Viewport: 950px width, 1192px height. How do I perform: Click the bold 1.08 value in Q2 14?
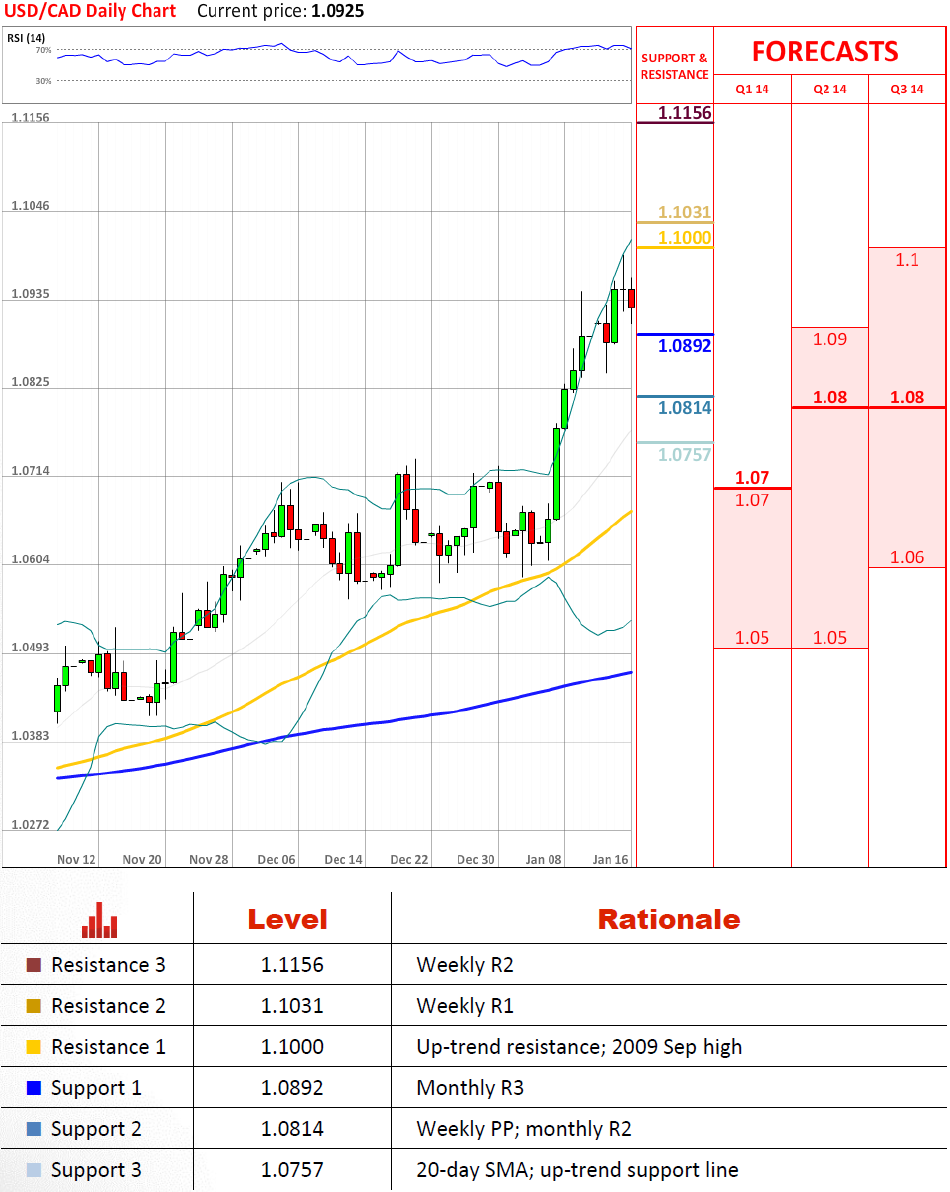click(x=830, y=397)
